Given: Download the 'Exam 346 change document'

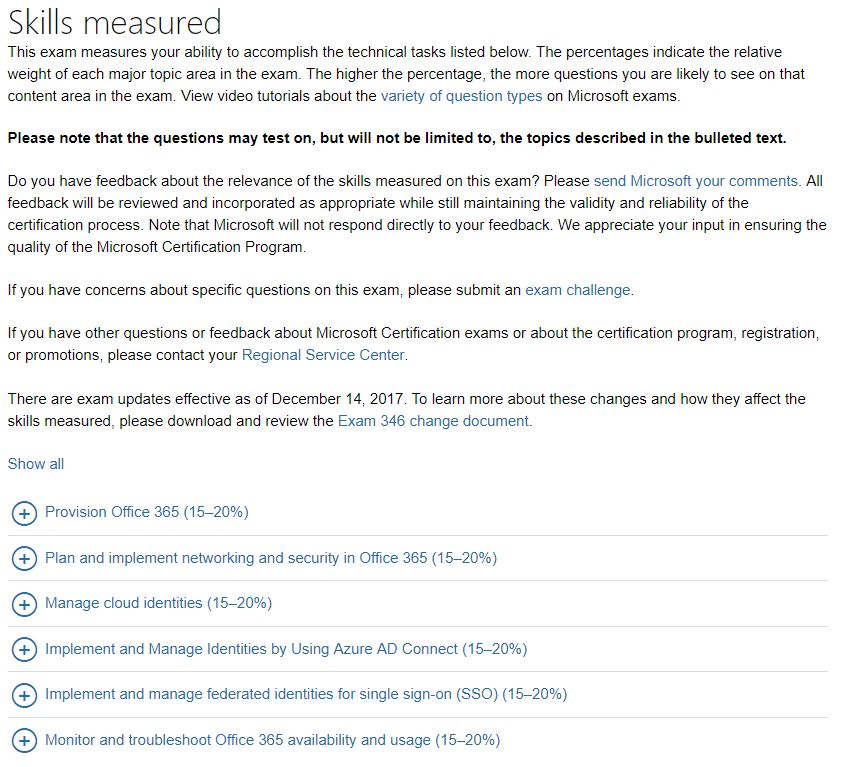Looking at the screenshot, I should click(433, 421).
